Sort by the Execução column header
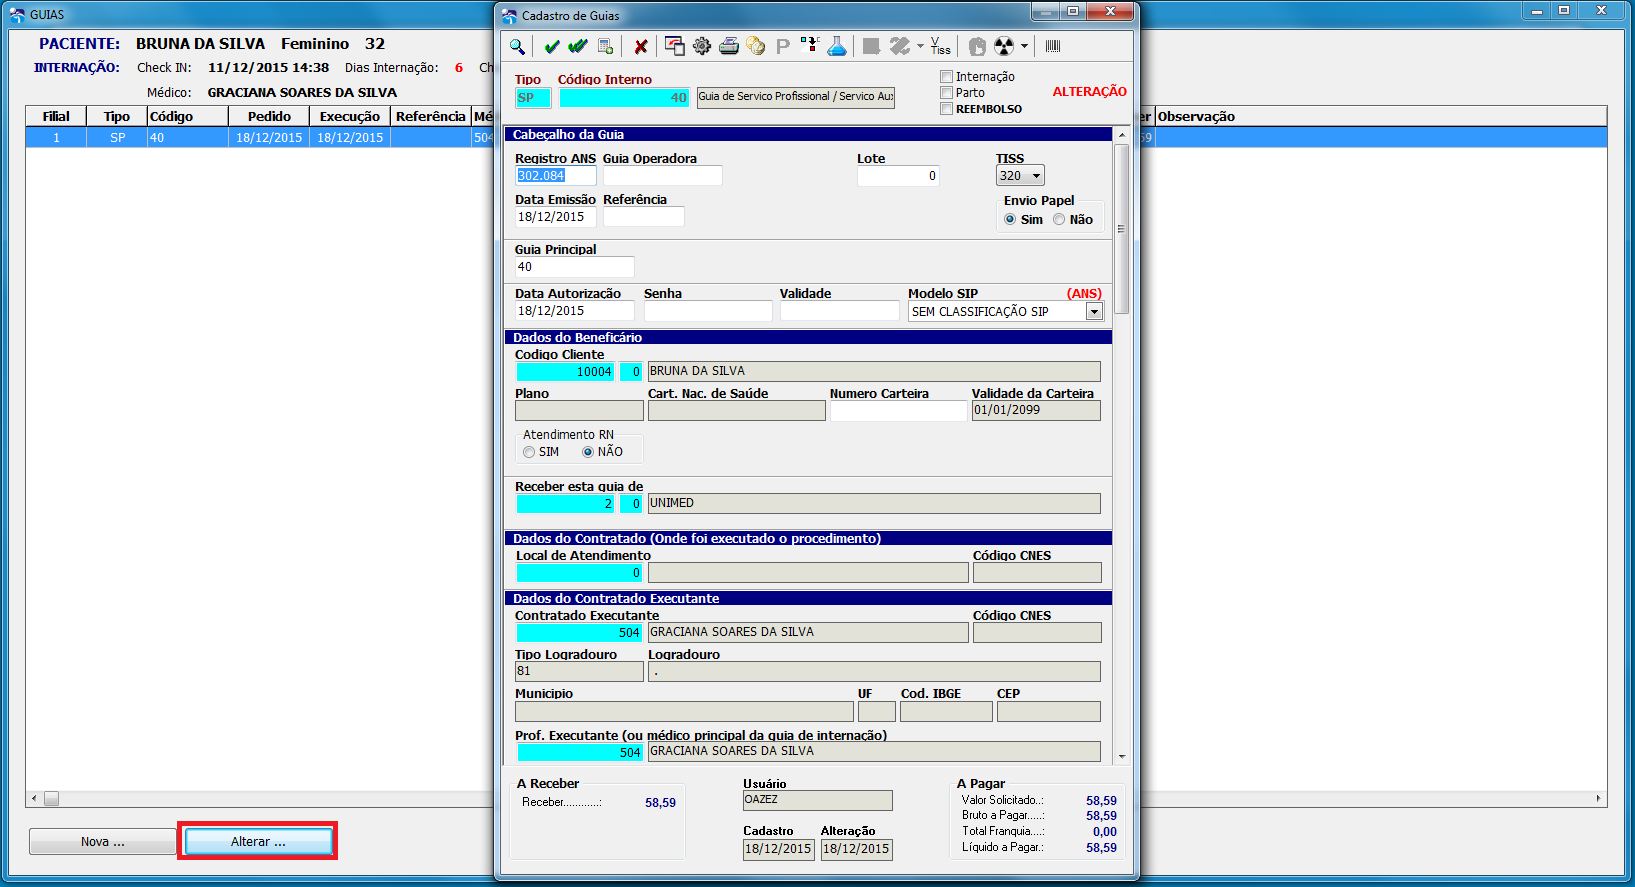This screenshot has height=887, width=1635. coord(350,116)
